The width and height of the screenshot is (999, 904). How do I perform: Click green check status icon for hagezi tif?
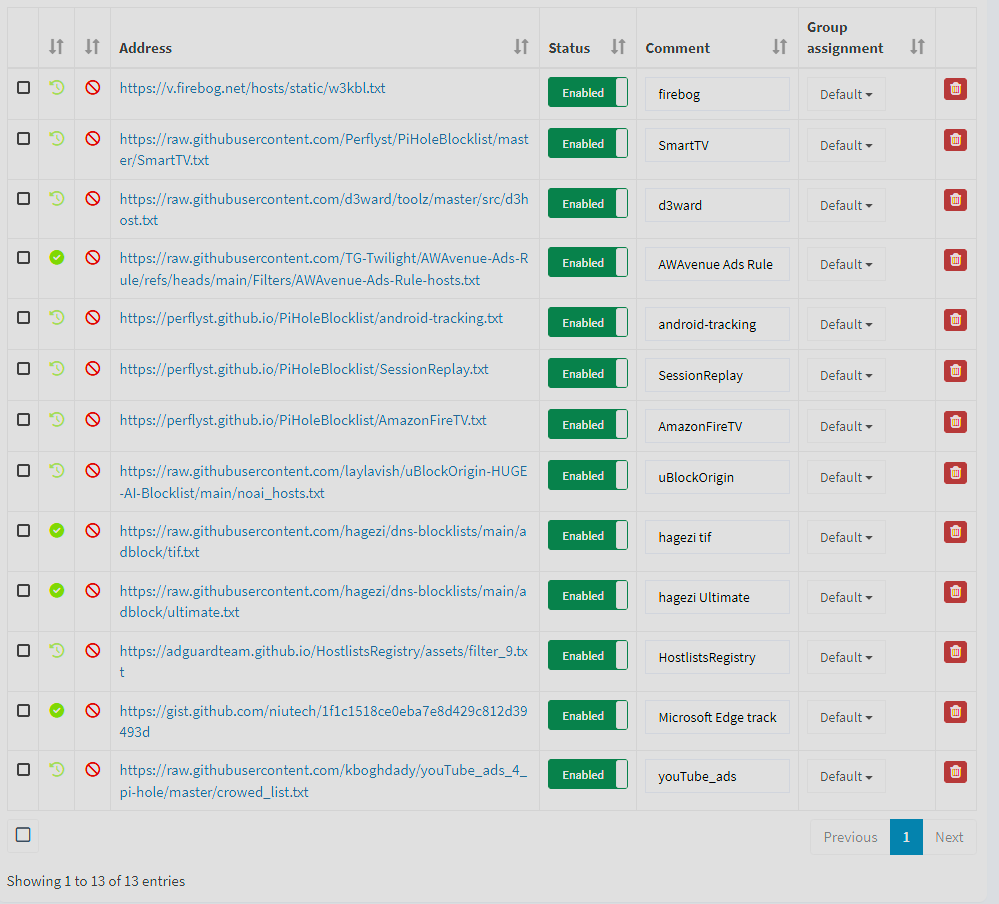click(x=57, y=530)
